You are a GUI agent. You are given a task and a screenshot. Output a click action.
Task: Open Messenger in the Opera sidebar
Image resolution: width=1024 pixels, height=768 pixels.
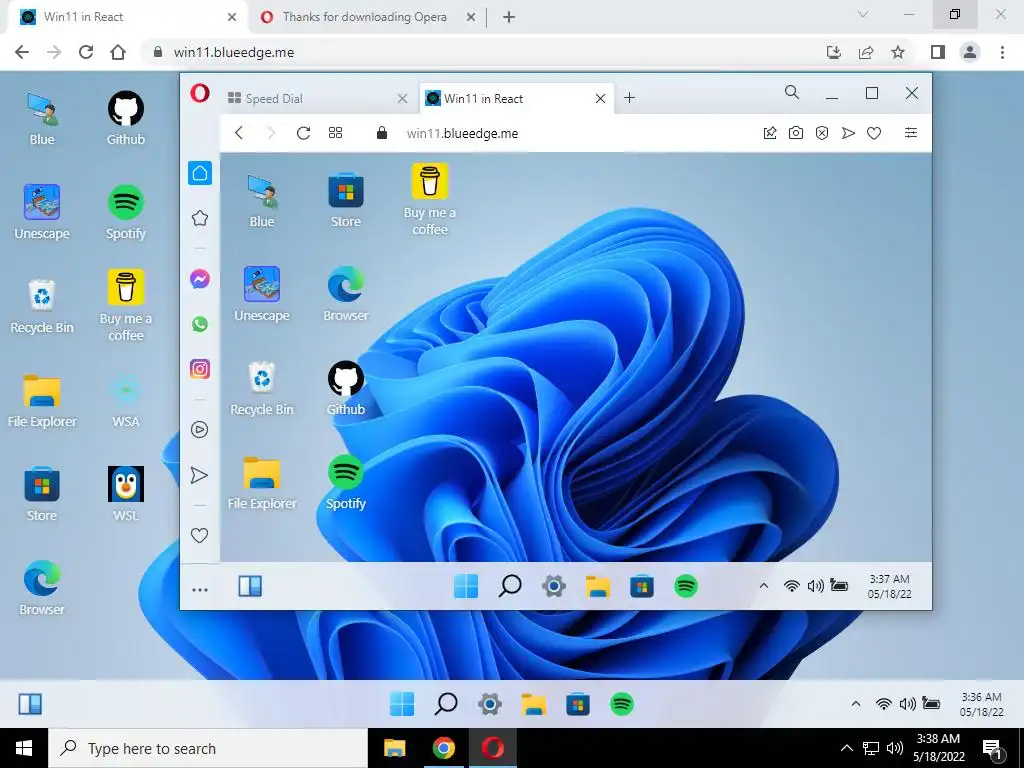(x=200, y=280)
